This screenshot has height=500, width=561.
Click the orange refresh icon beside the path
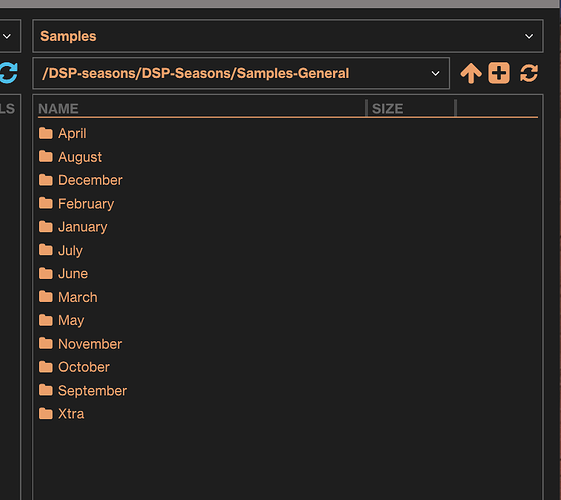click(529, 73)
